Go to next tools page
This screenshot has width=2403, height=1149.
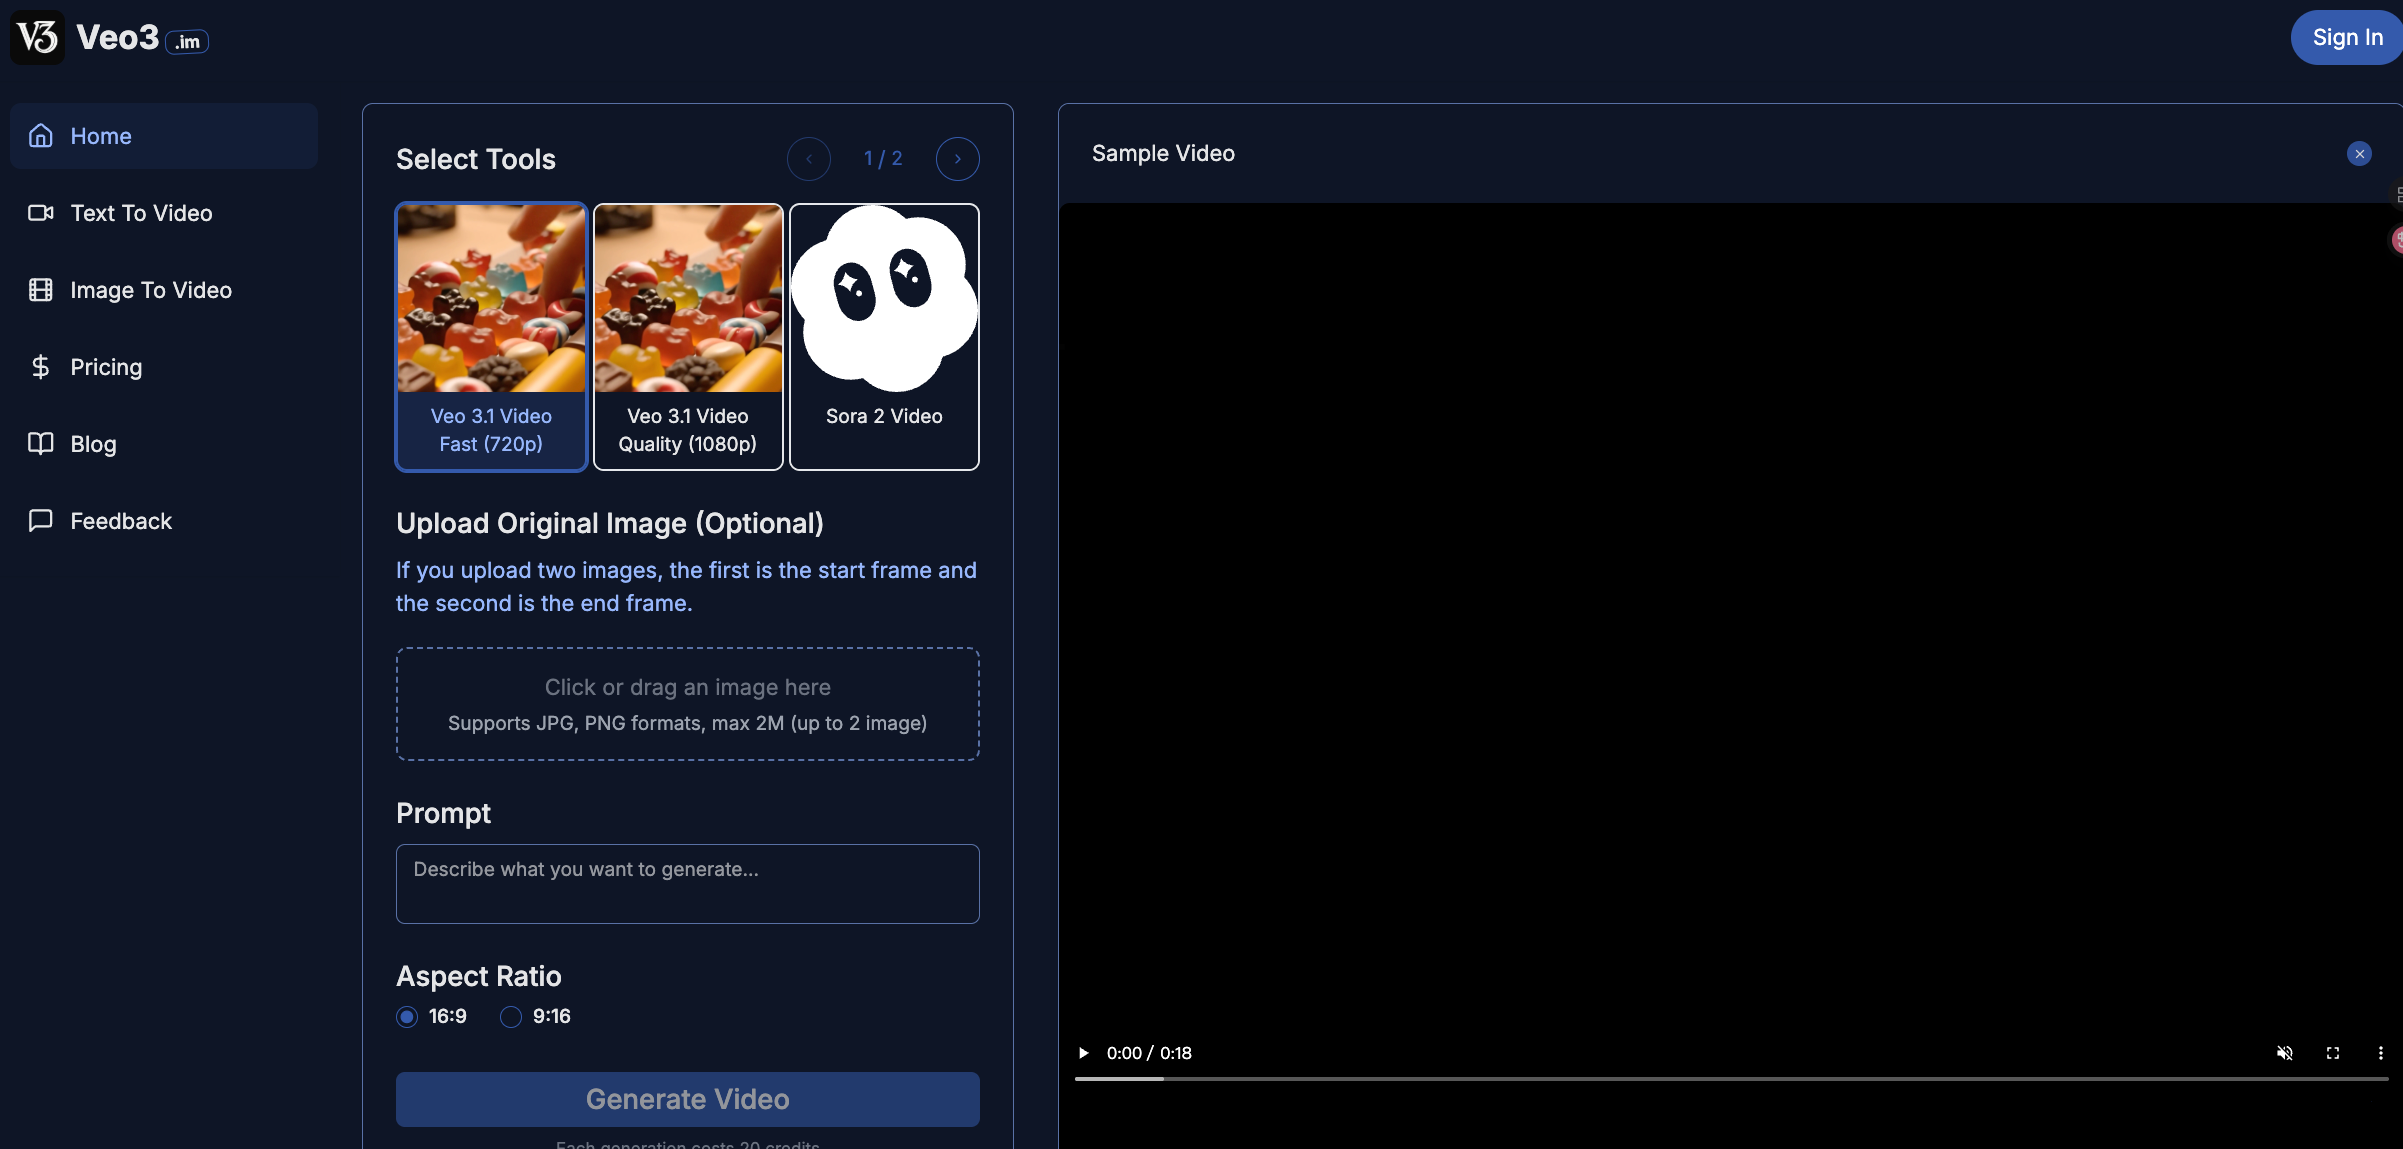click(x=957, y=159)
